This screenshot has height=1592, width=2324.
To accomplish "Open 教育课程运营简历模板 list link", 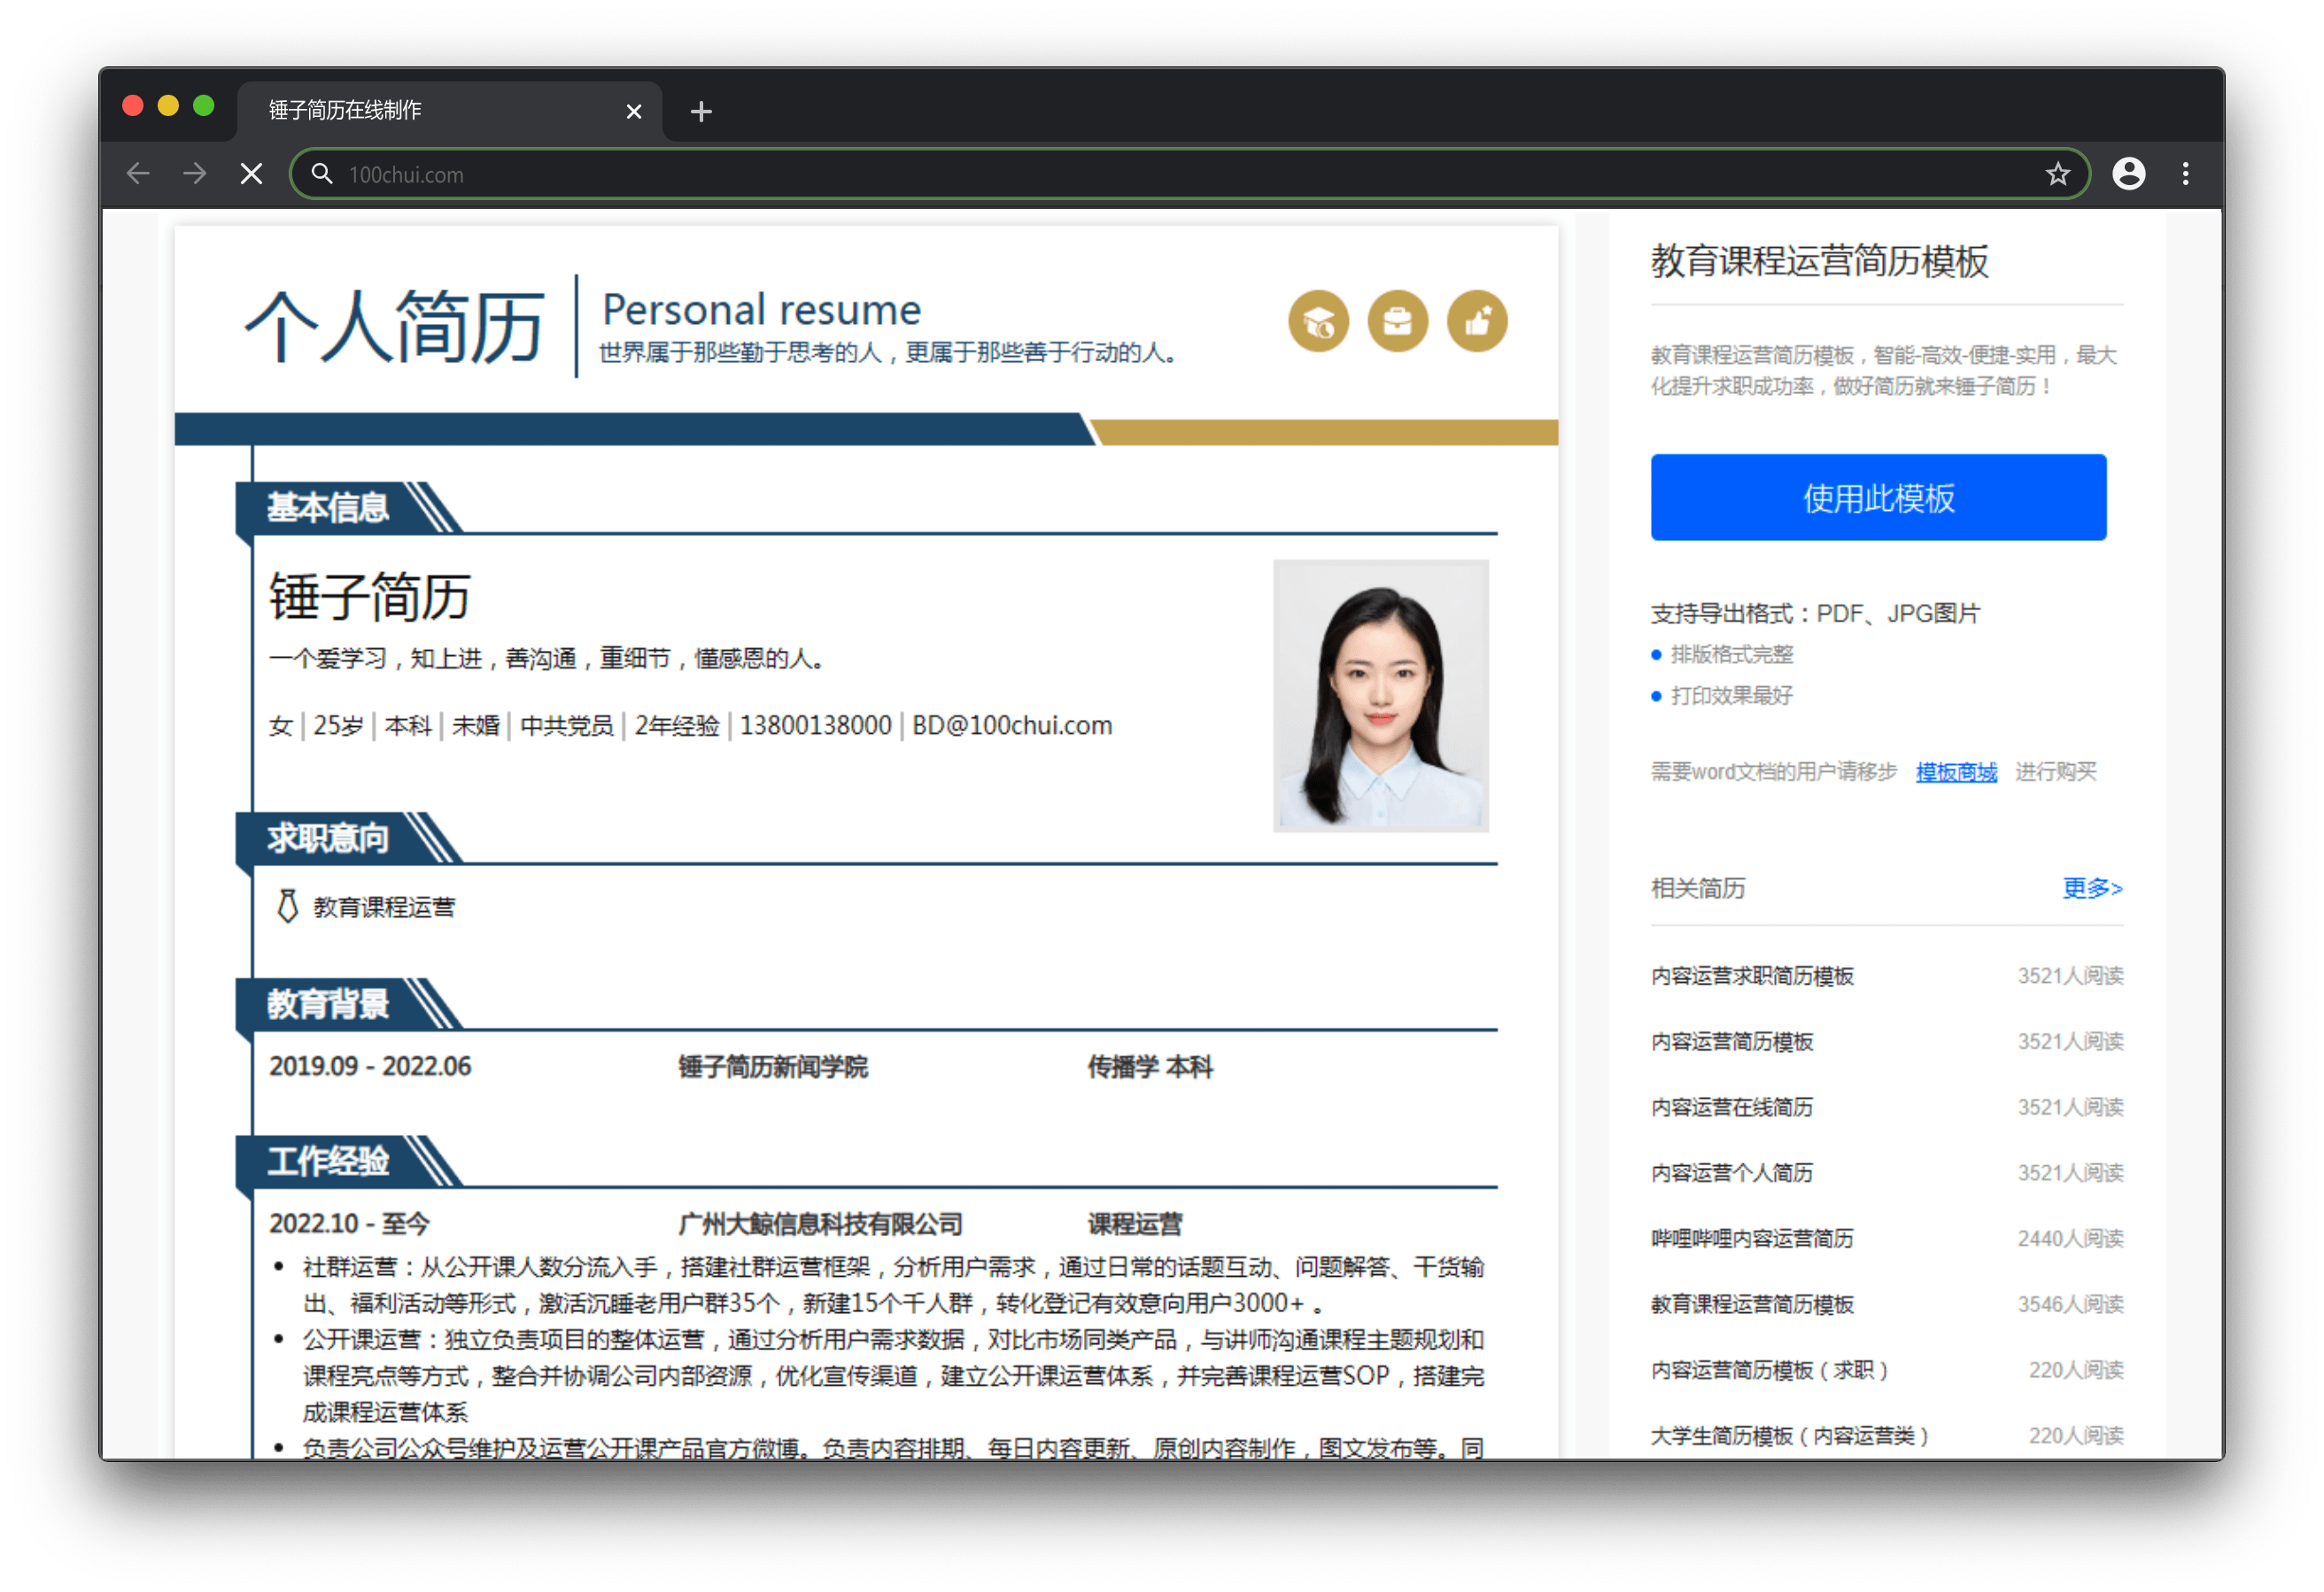I will 1752,1304.
